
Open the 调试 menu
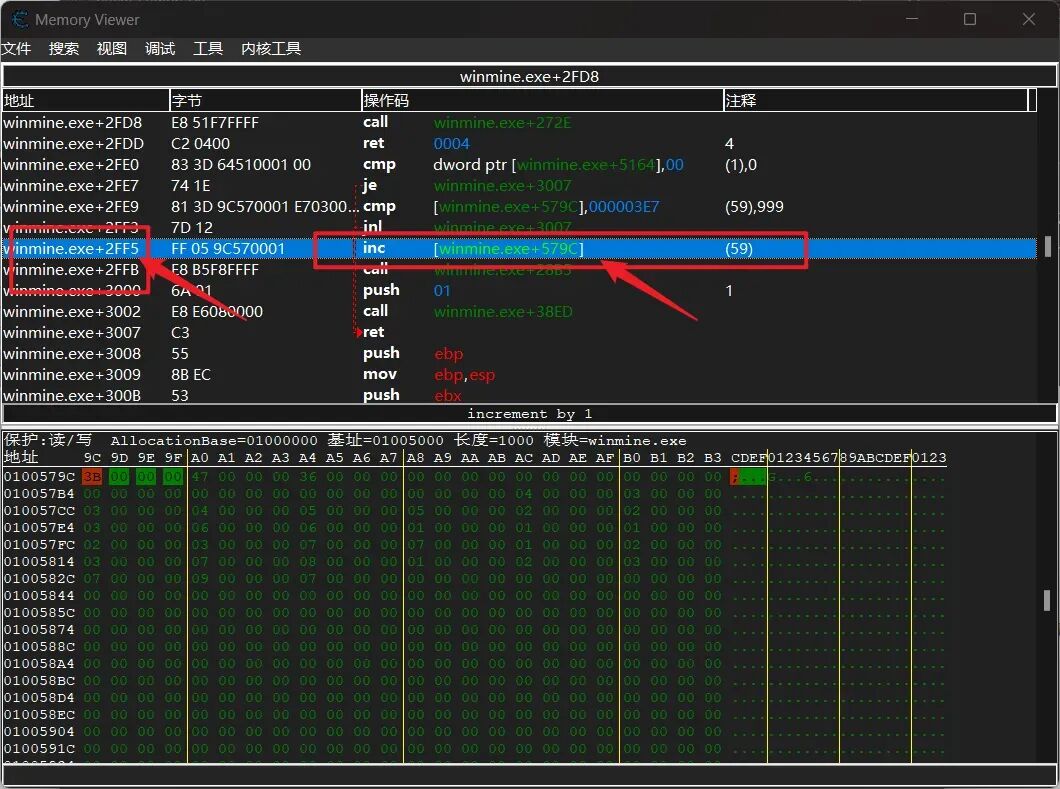tap(160, 48)
